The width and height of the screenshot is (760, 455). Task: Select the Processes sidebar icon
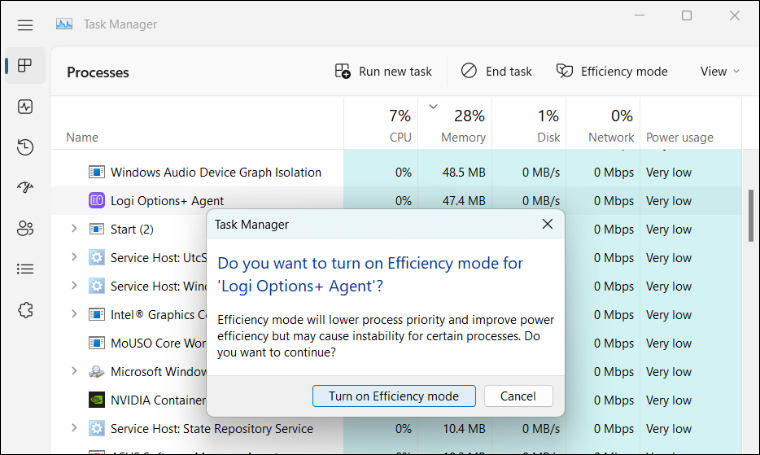(x=25, y=67)
